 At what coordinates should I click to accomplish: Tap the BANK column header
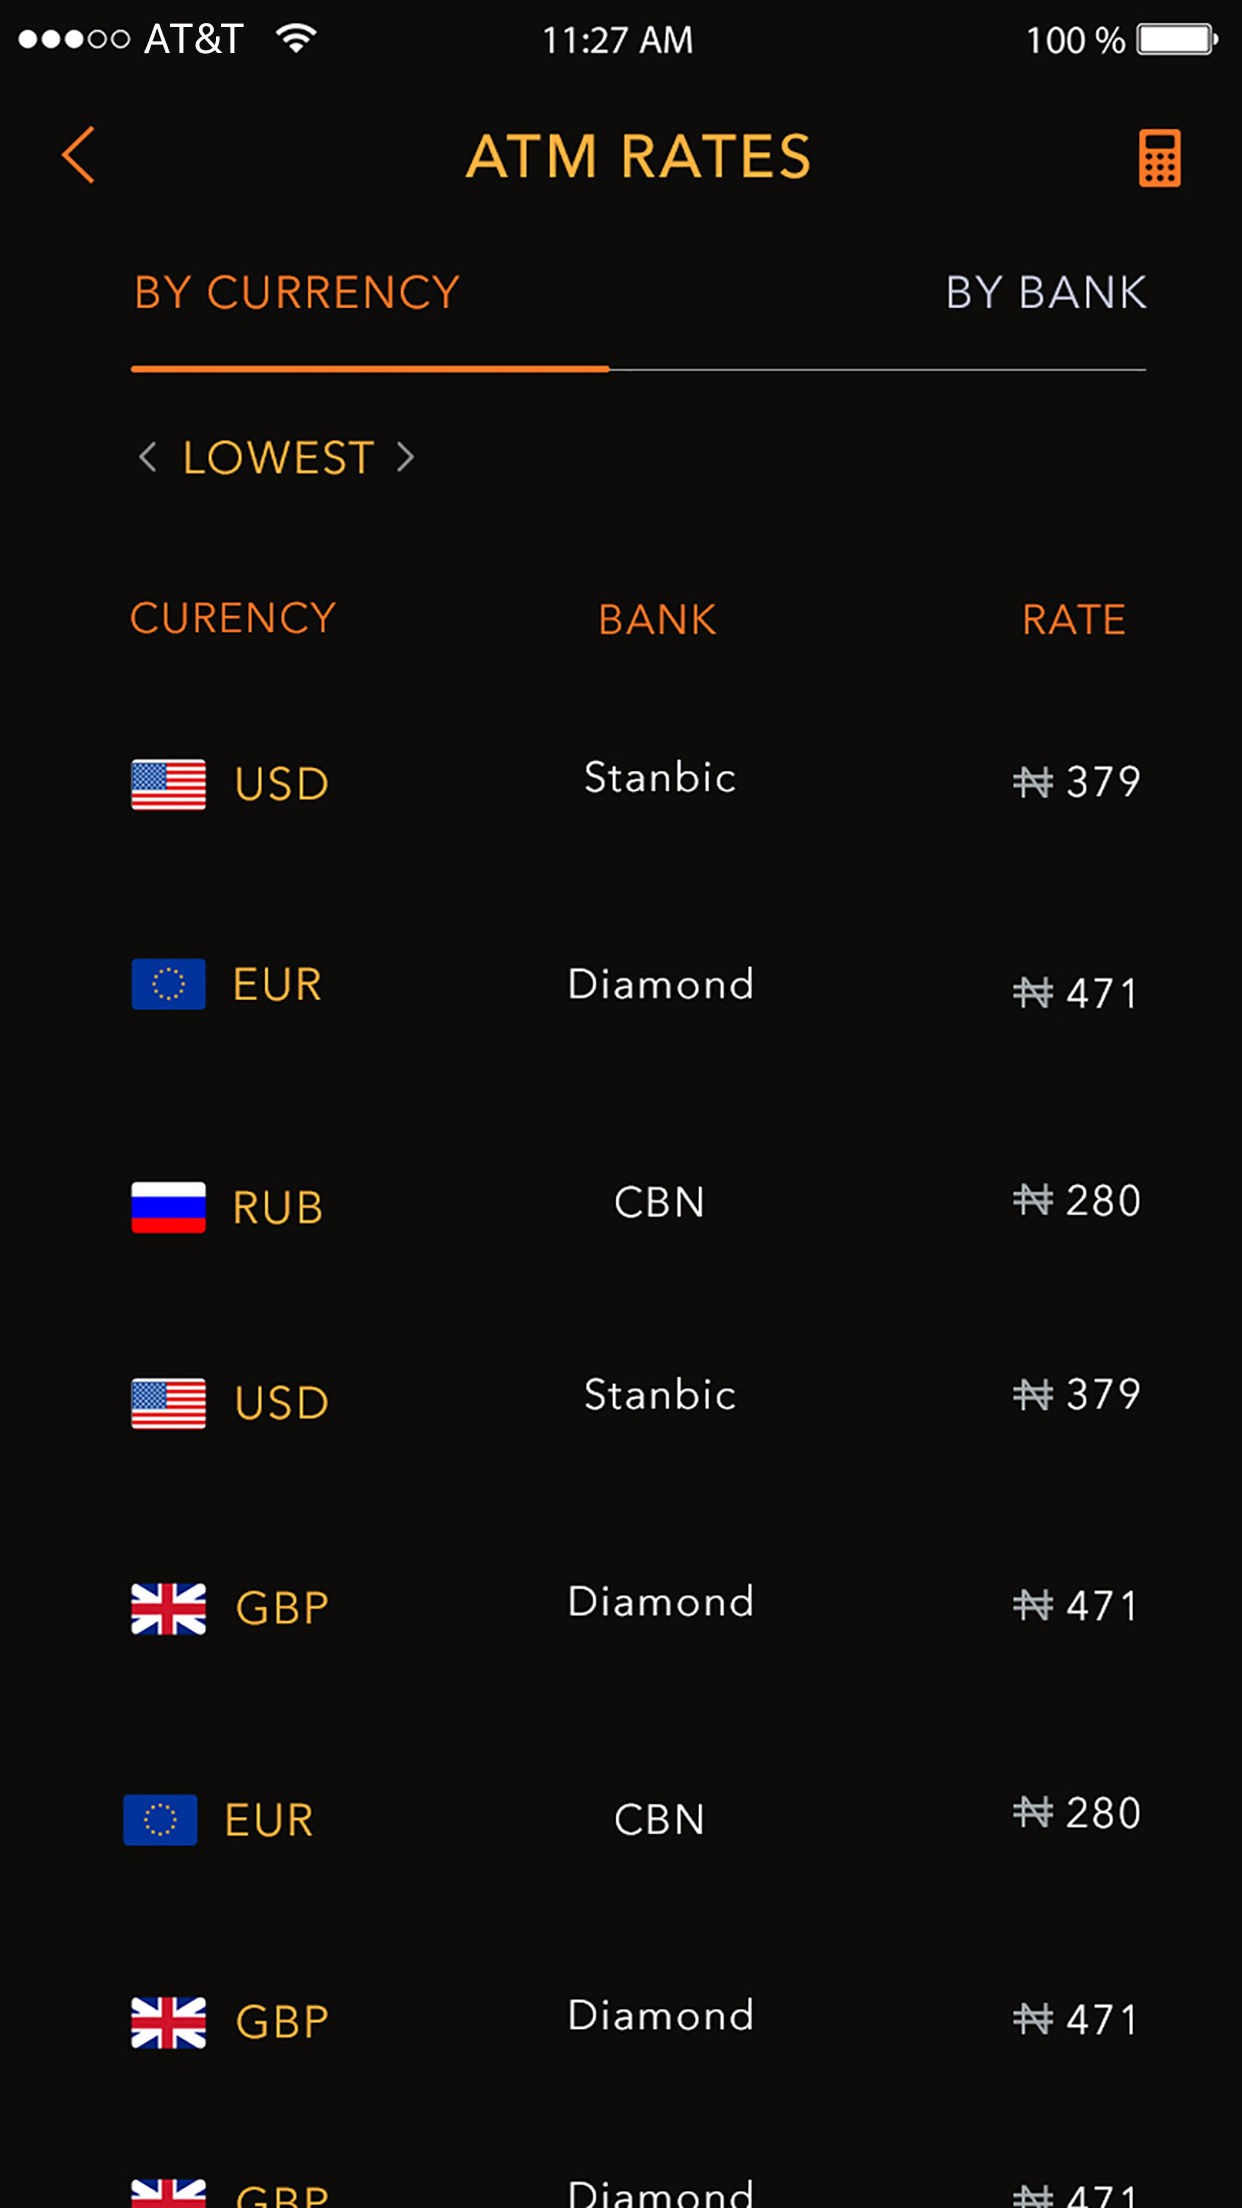point(657,619)
